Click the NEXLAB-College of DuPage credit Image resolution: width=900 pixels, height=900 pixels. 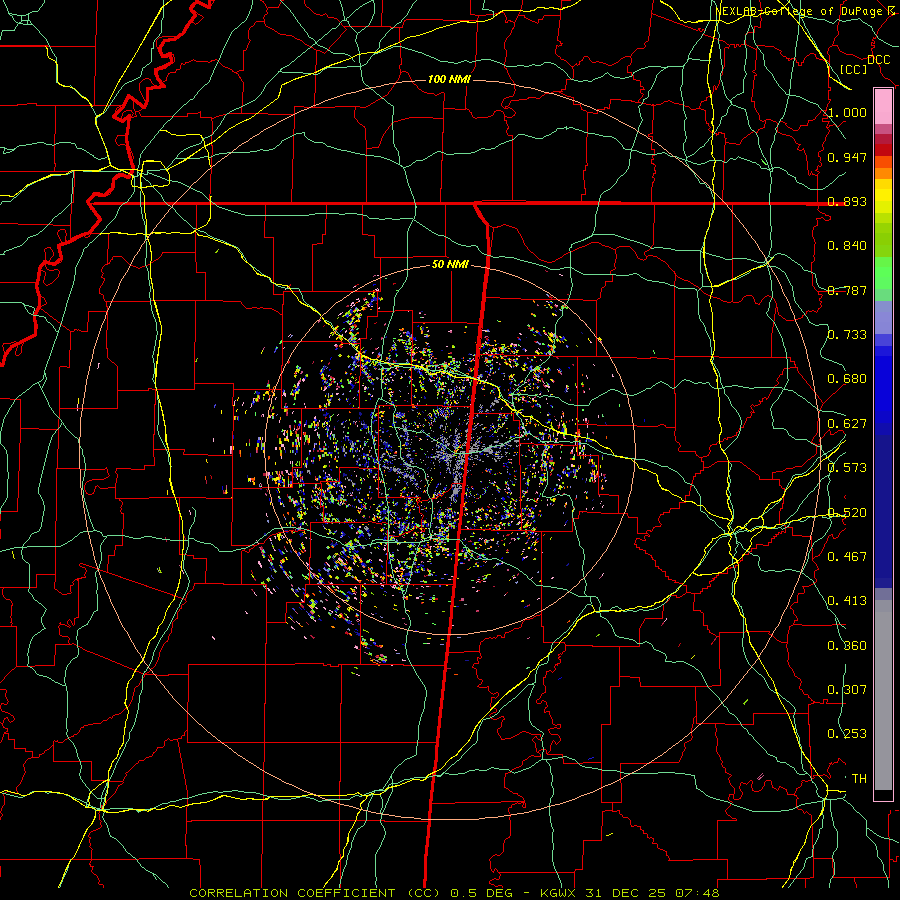click(x=799, y=11)
